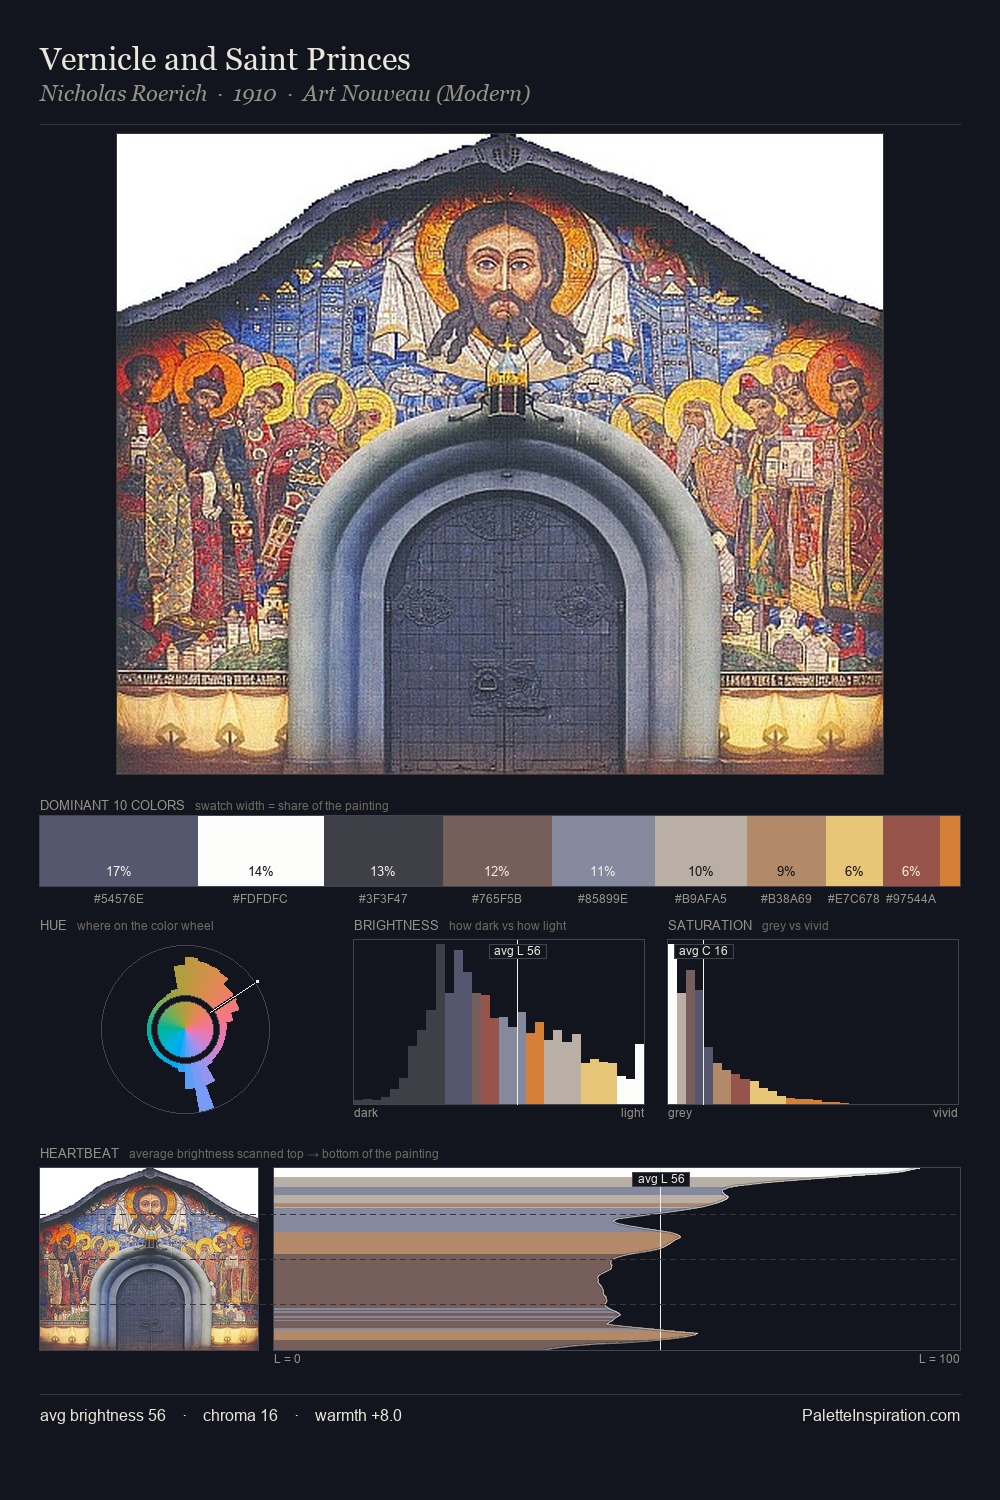Image resolution: width=1000 pixels, height=1500 pixels.
Task: Click the hex code '#B9AFA5' text
Action: point(701,899)
